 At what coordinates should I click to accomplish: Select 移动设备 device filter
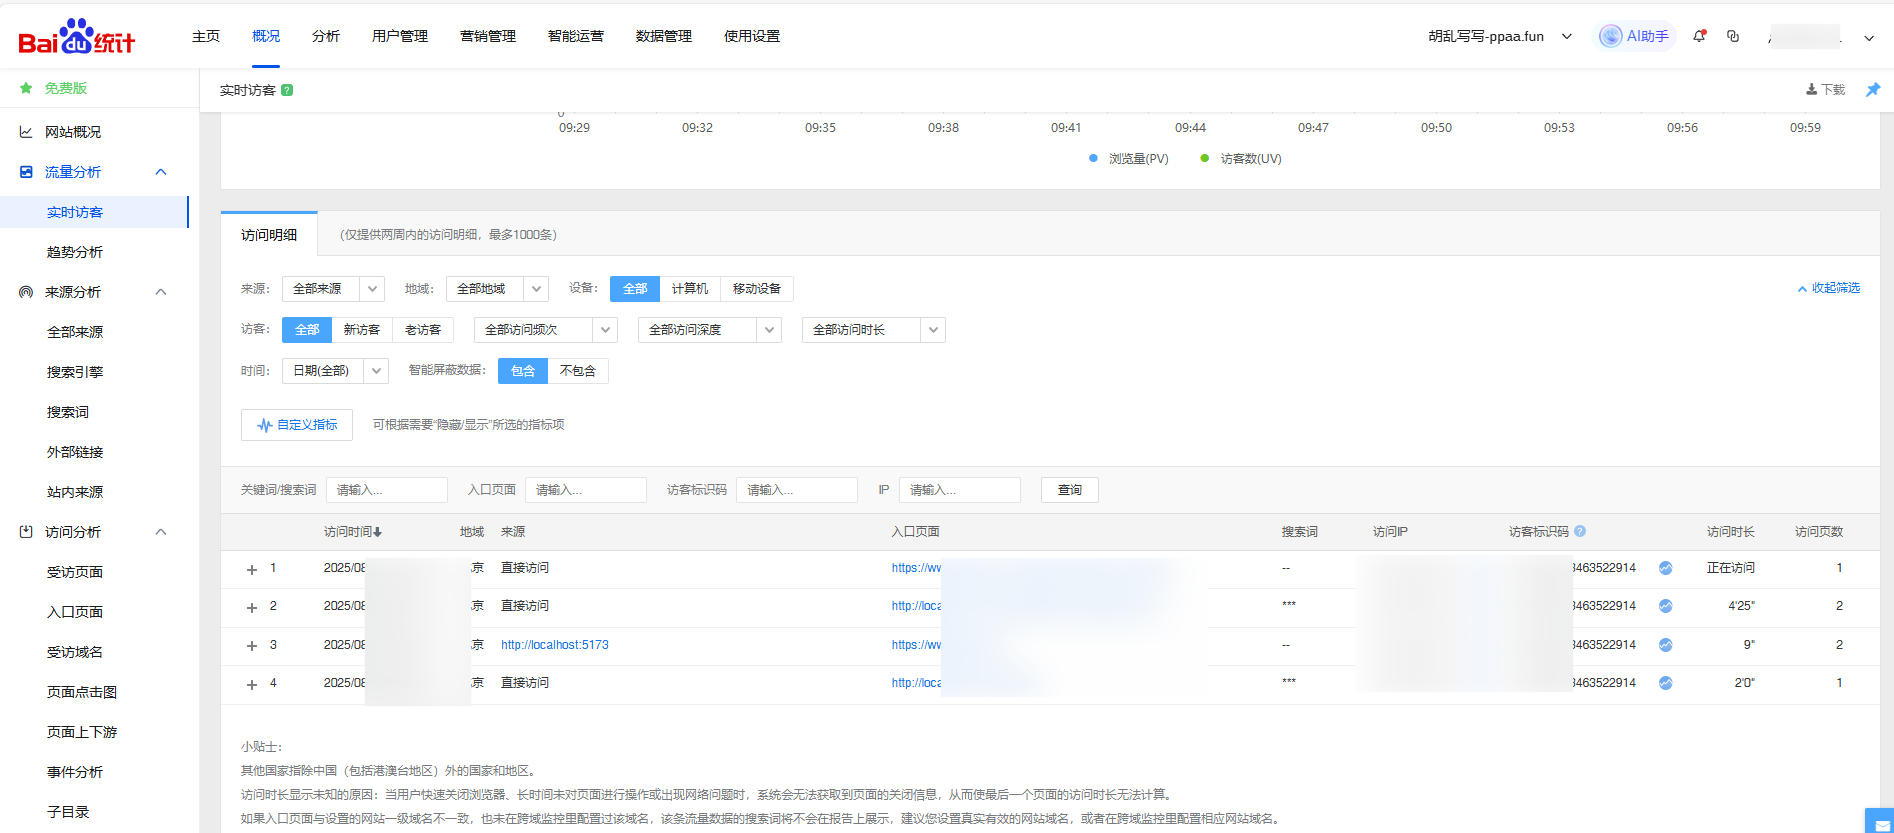(757, 289)
